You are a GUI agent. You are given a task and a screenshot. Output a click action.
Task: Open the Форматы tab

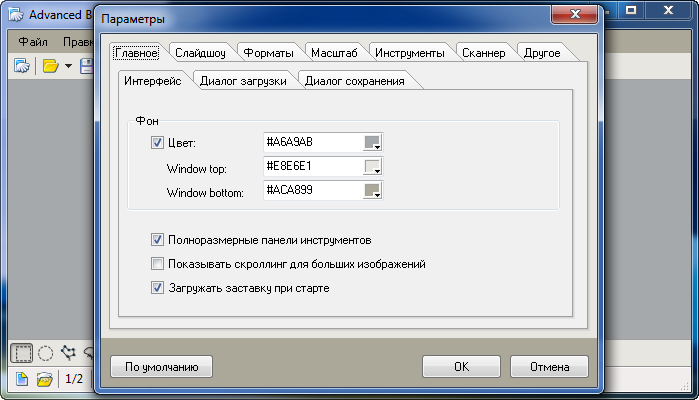click(x=268, y=53)
